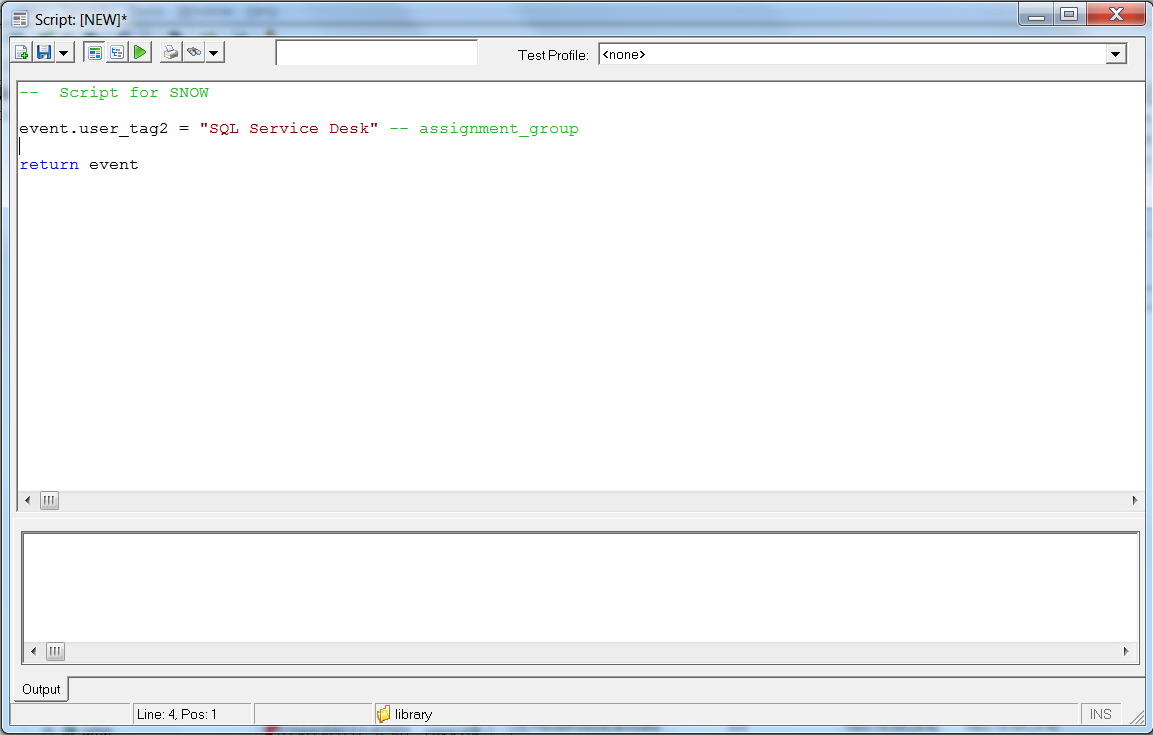The width and height of the screenshot is (1153, 735).
Task: Toggle the tree view toolbar icon
Action: point(117,51)
